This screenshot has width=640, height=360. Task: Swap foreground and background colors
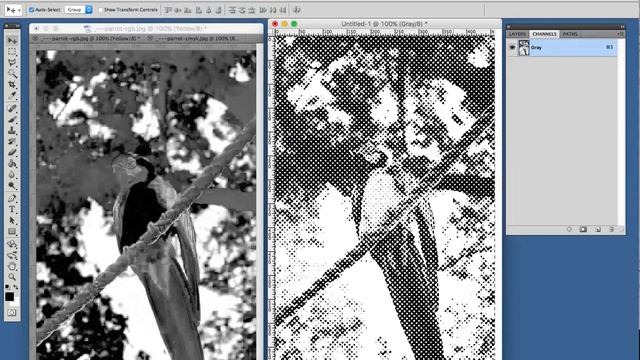pos(16,287)
